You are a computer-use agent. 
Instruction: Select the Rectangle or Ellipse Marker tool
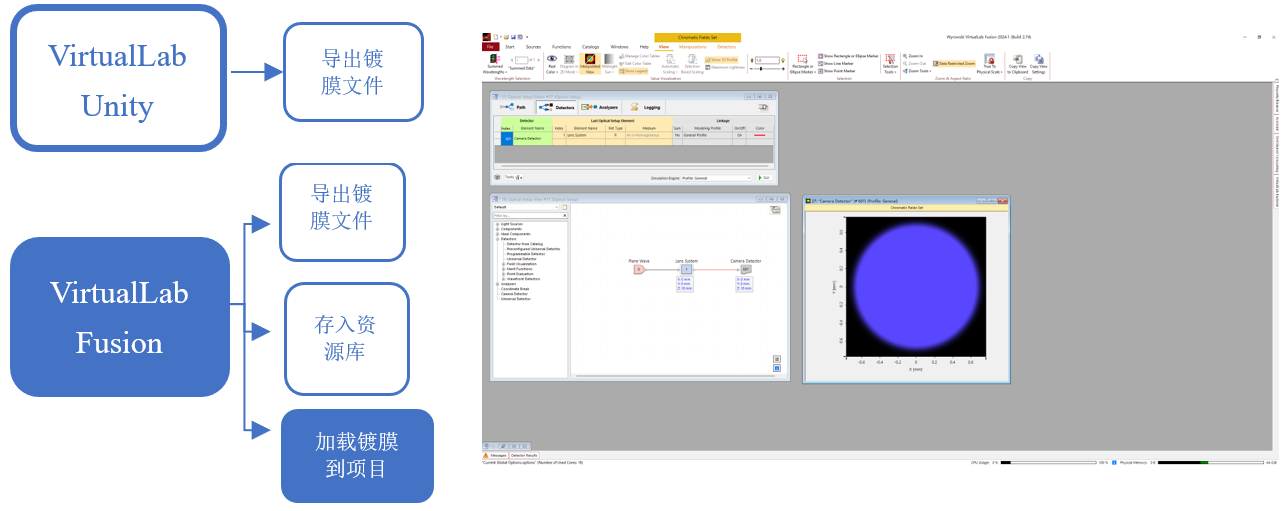(x=802, y=65)
